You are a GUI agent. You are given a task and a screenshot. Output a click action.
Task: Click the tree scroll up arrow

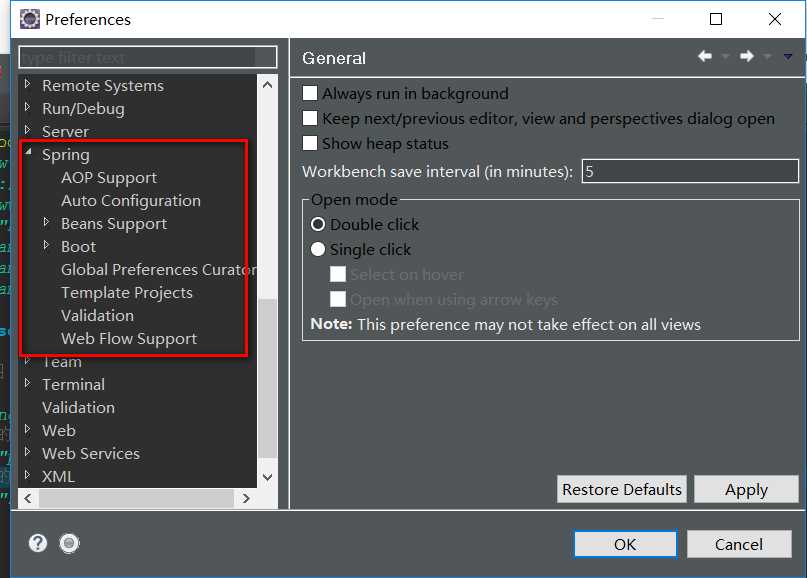pos(268,85)
